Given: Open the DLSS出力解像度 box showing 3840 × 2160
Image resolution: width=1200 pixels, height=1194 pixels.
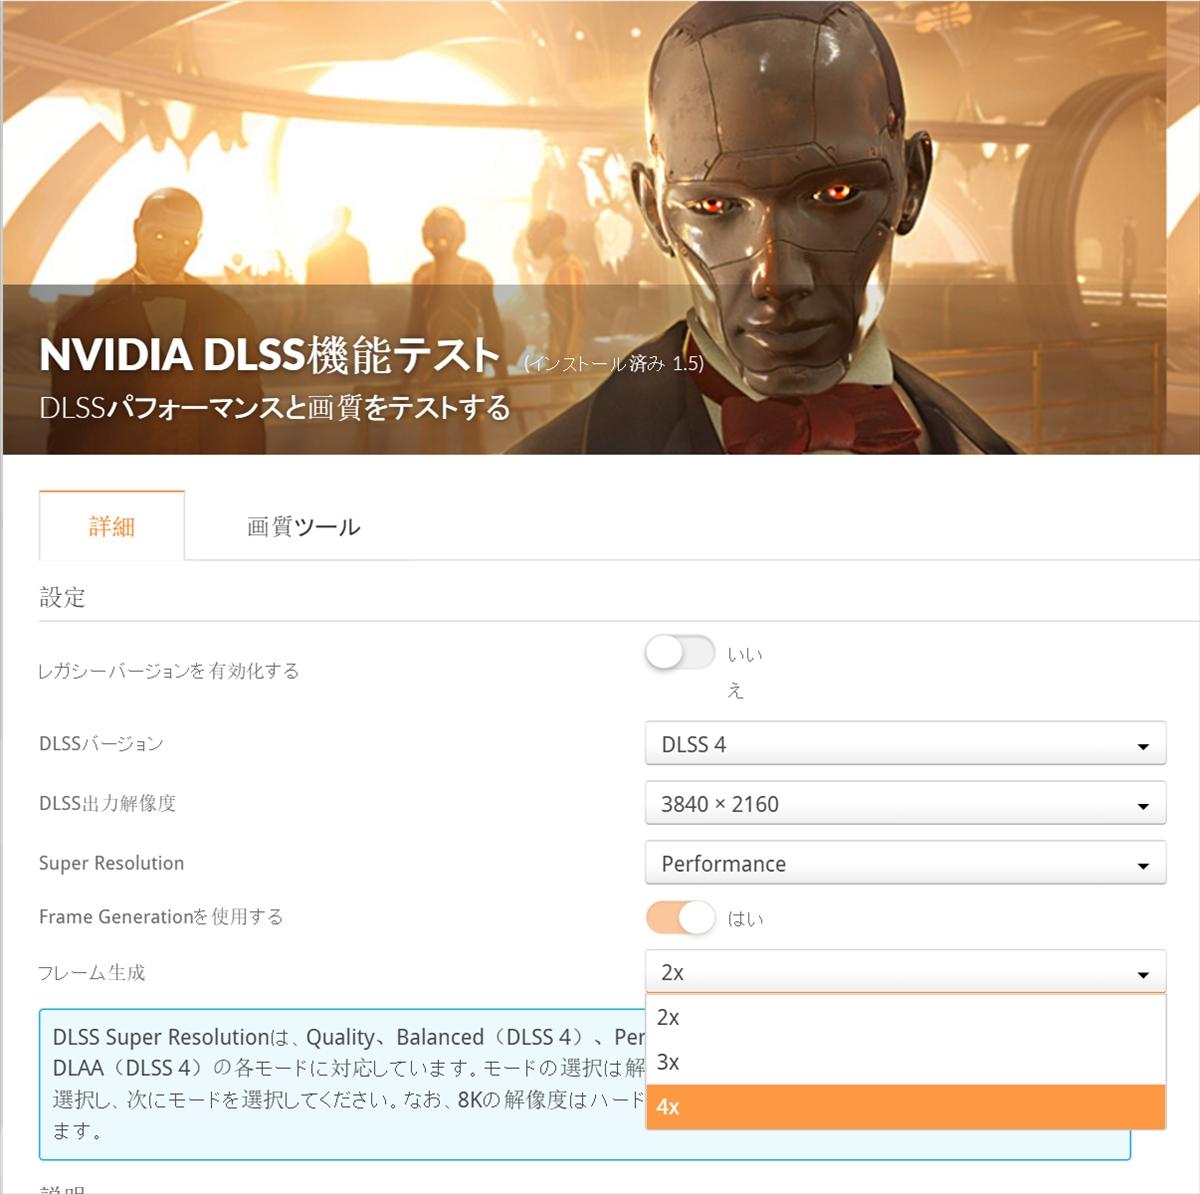Looking at the screenshot, I should click(x=905, y=804).
